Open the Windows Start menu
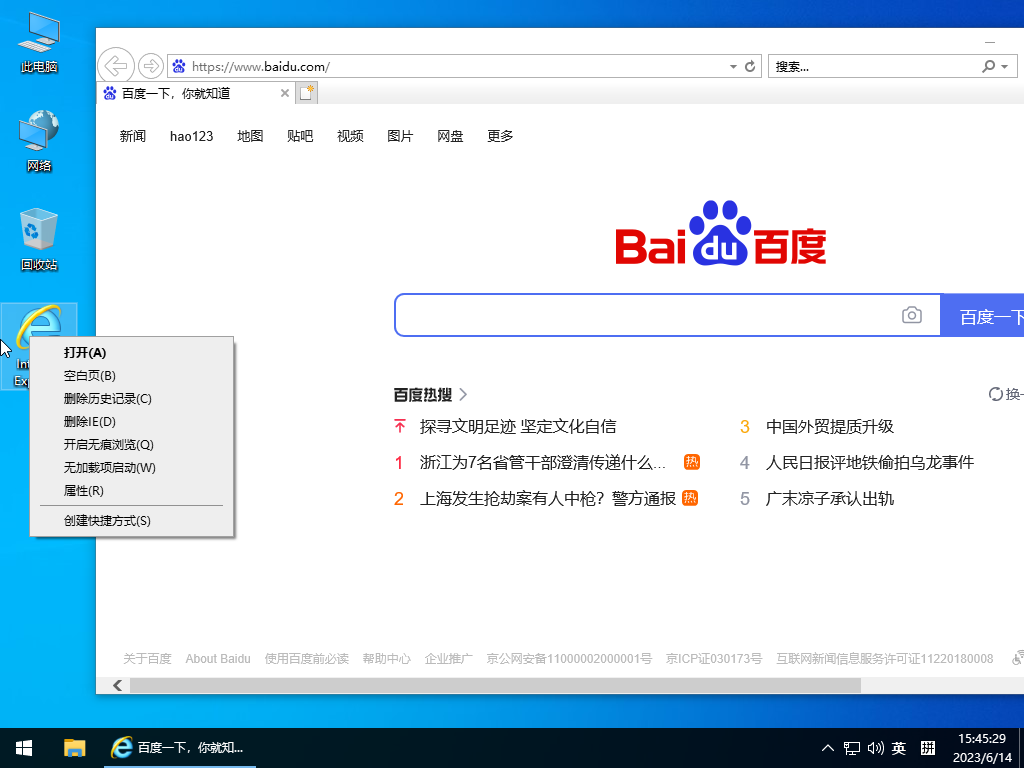This screenshot has height=768, width=1024. (24, 748)
